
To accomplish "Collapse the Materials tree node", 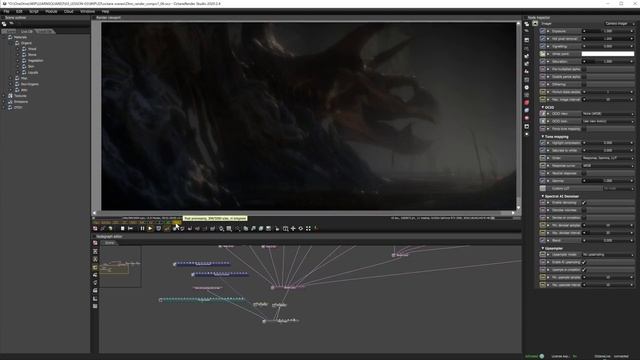I will (x=4, y=37).
